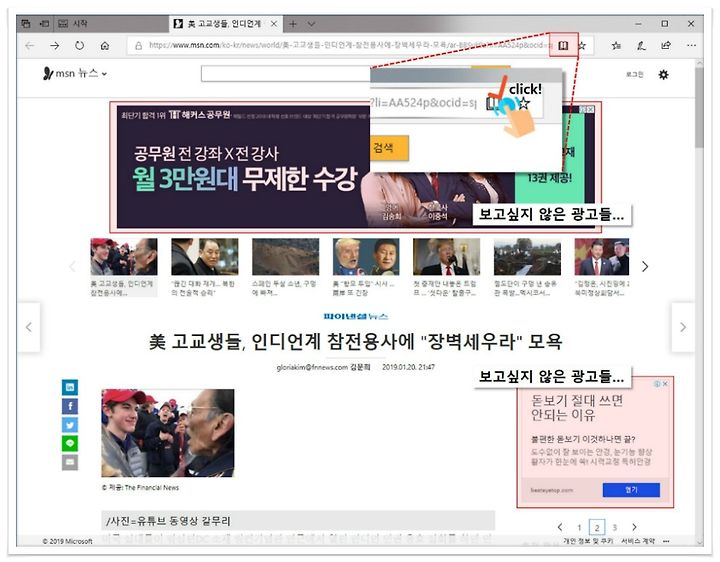720x562 pixels.
Task: Click the byline gloriakim@fnnews.com 김문희
Action: (323, 367)
